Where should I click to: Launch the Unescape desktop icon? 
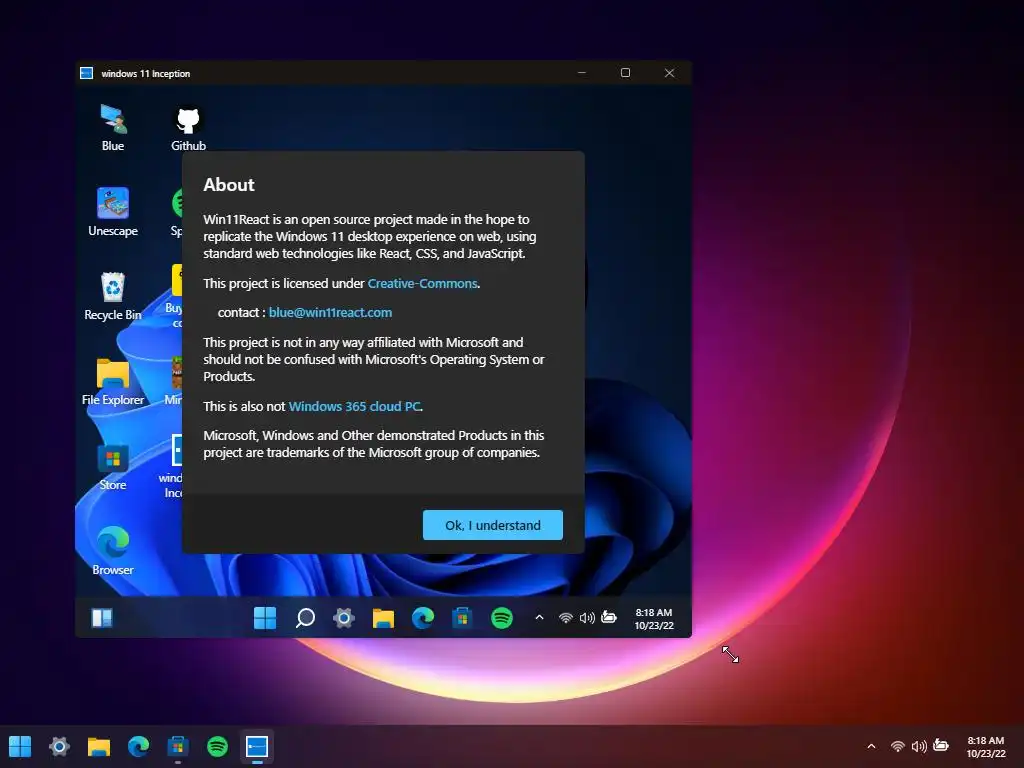113,212
